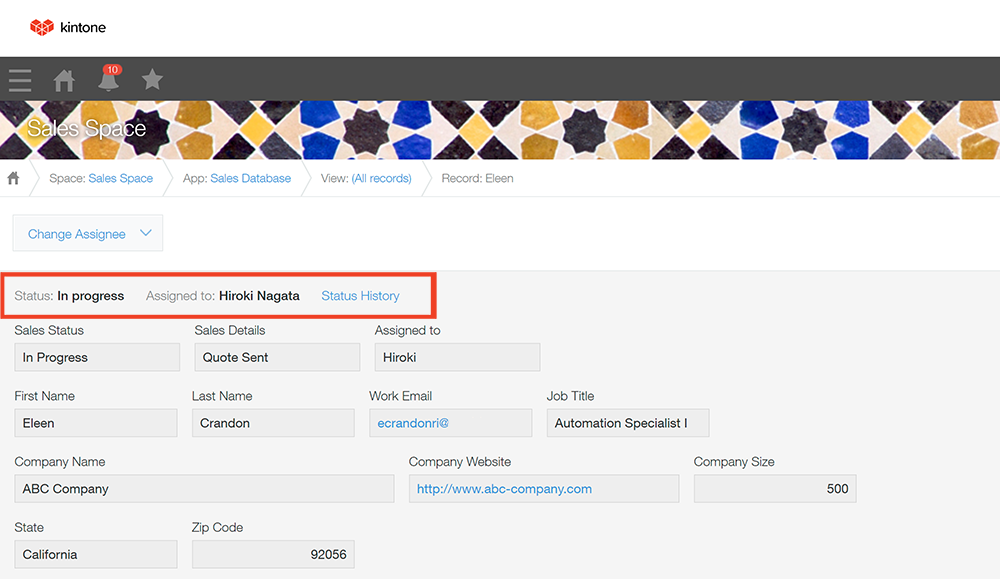The width and height of the screenshot is (1000, 579).
Task: Click the Company Name field
Action: pos(204,489)
